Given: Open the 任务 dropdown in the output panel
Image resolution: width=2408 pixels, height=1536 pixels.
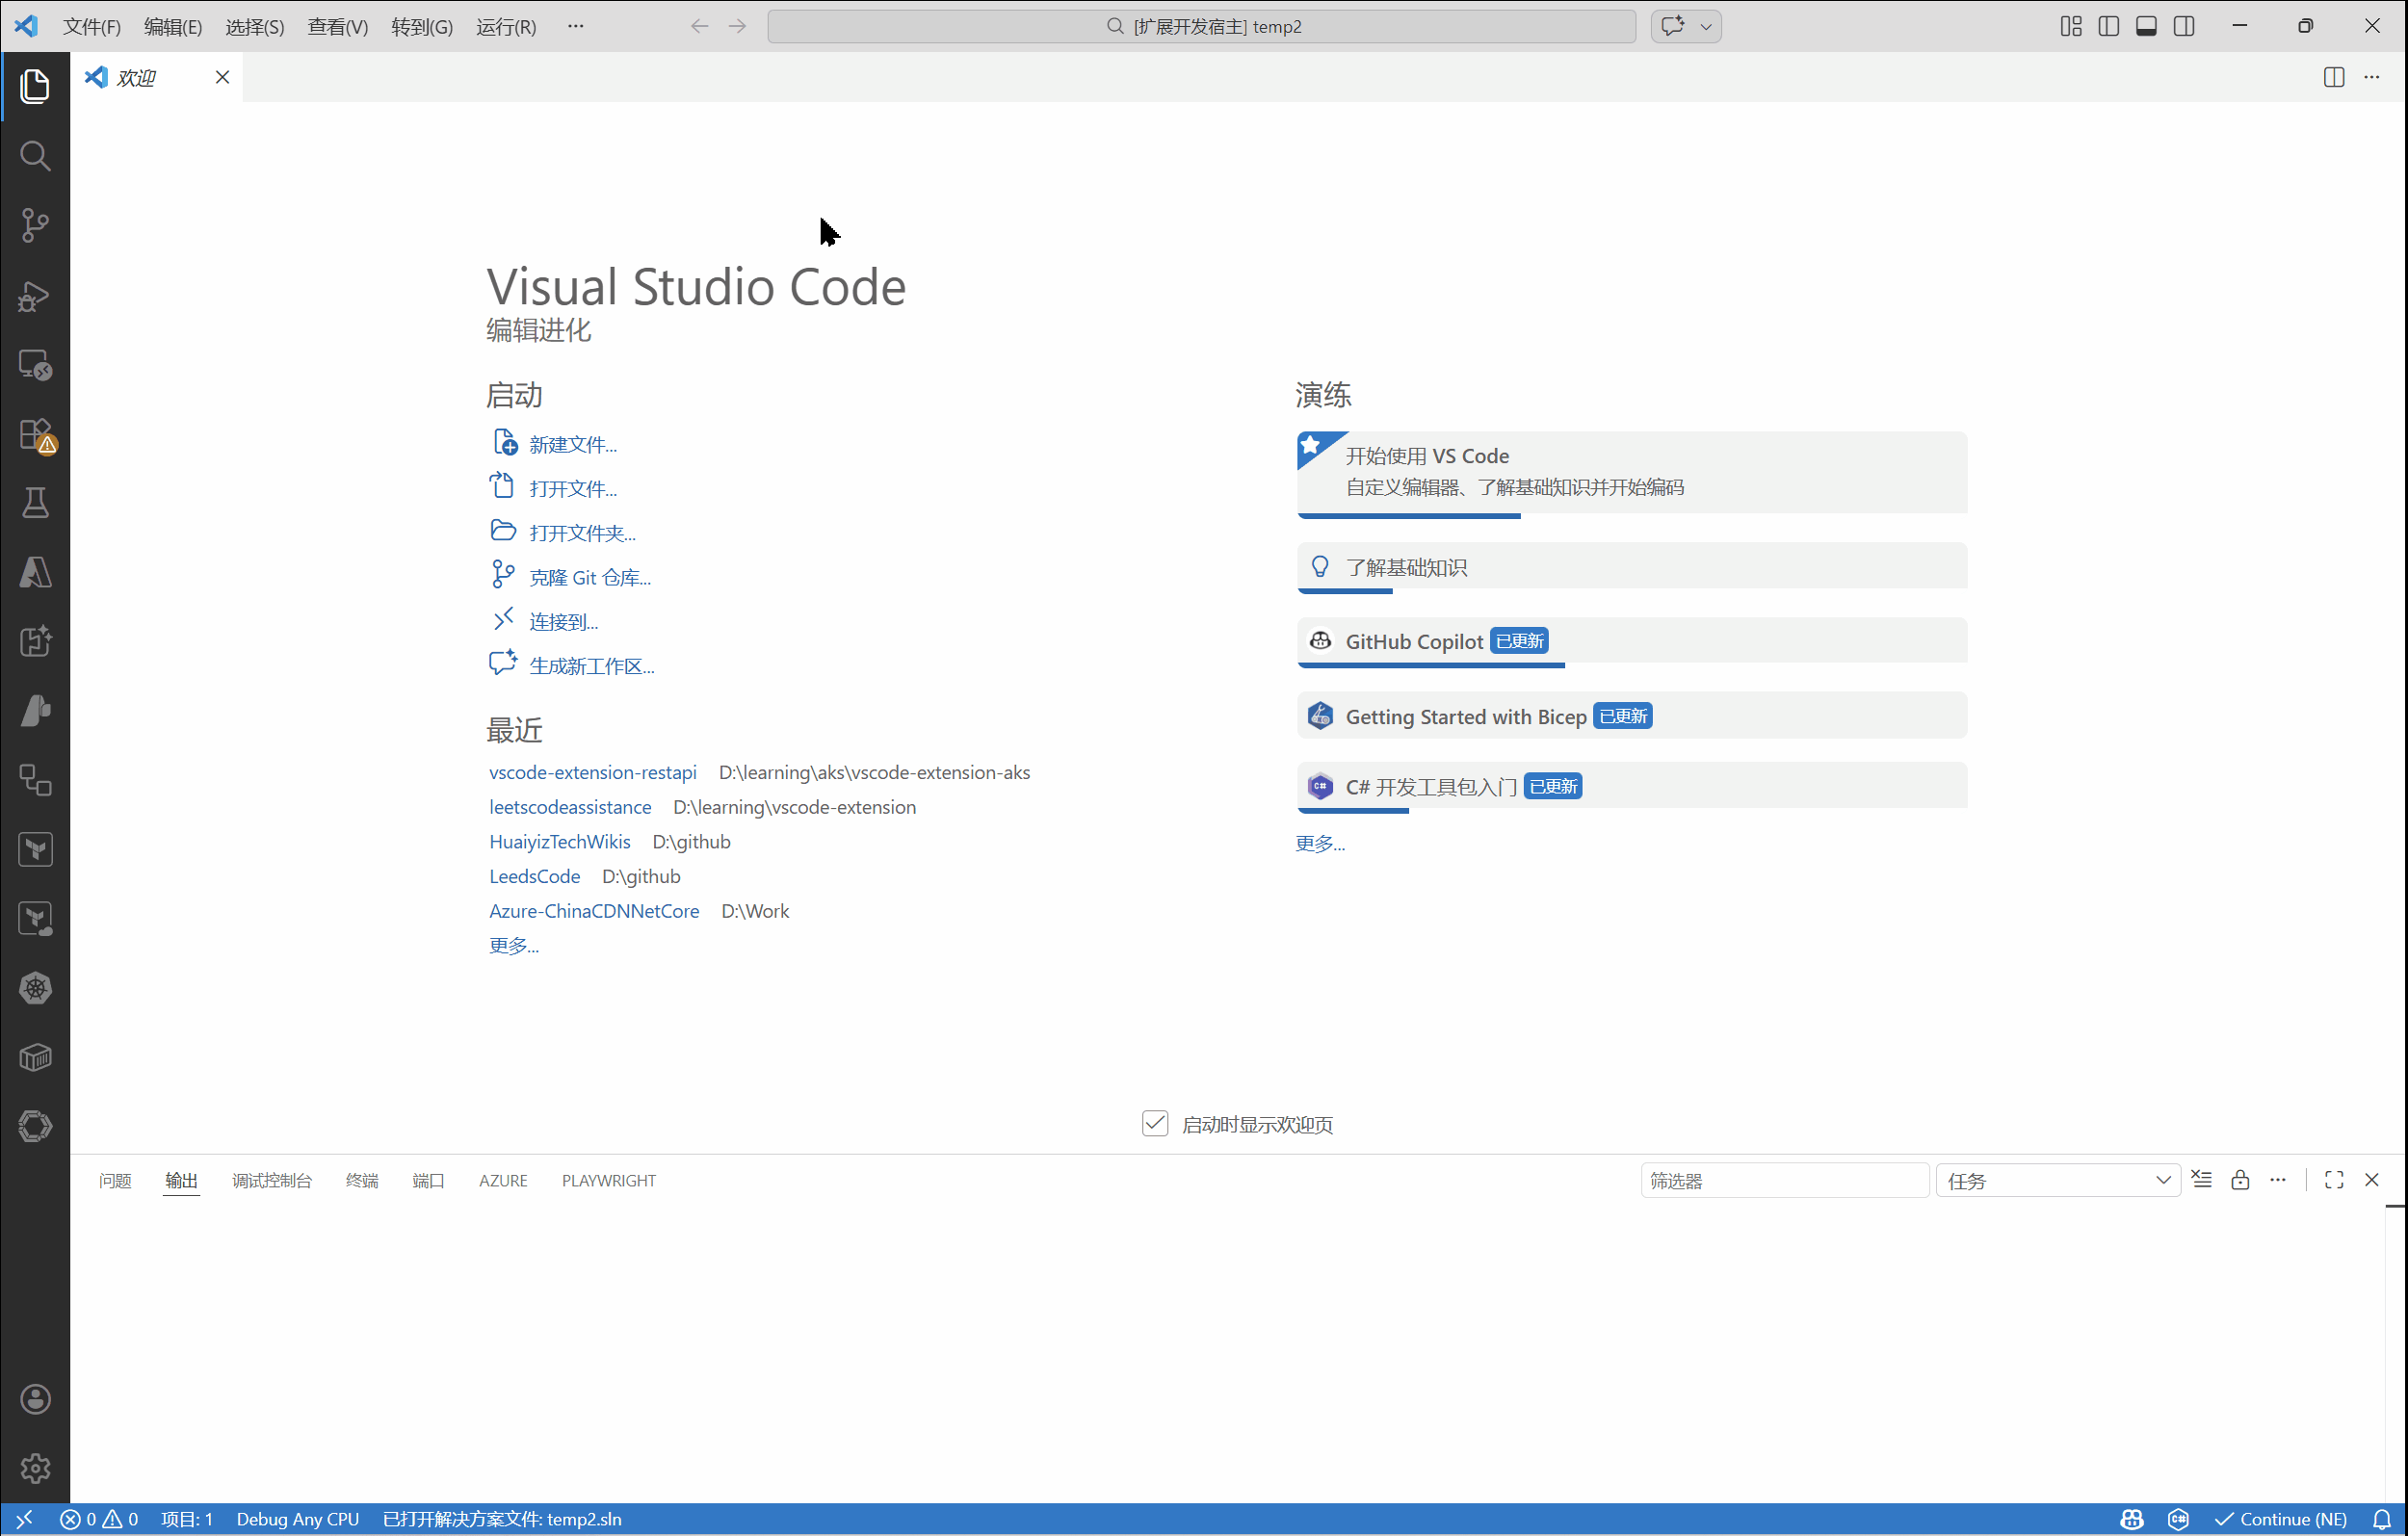Looking at the screenshot, I should 2056,1180.
